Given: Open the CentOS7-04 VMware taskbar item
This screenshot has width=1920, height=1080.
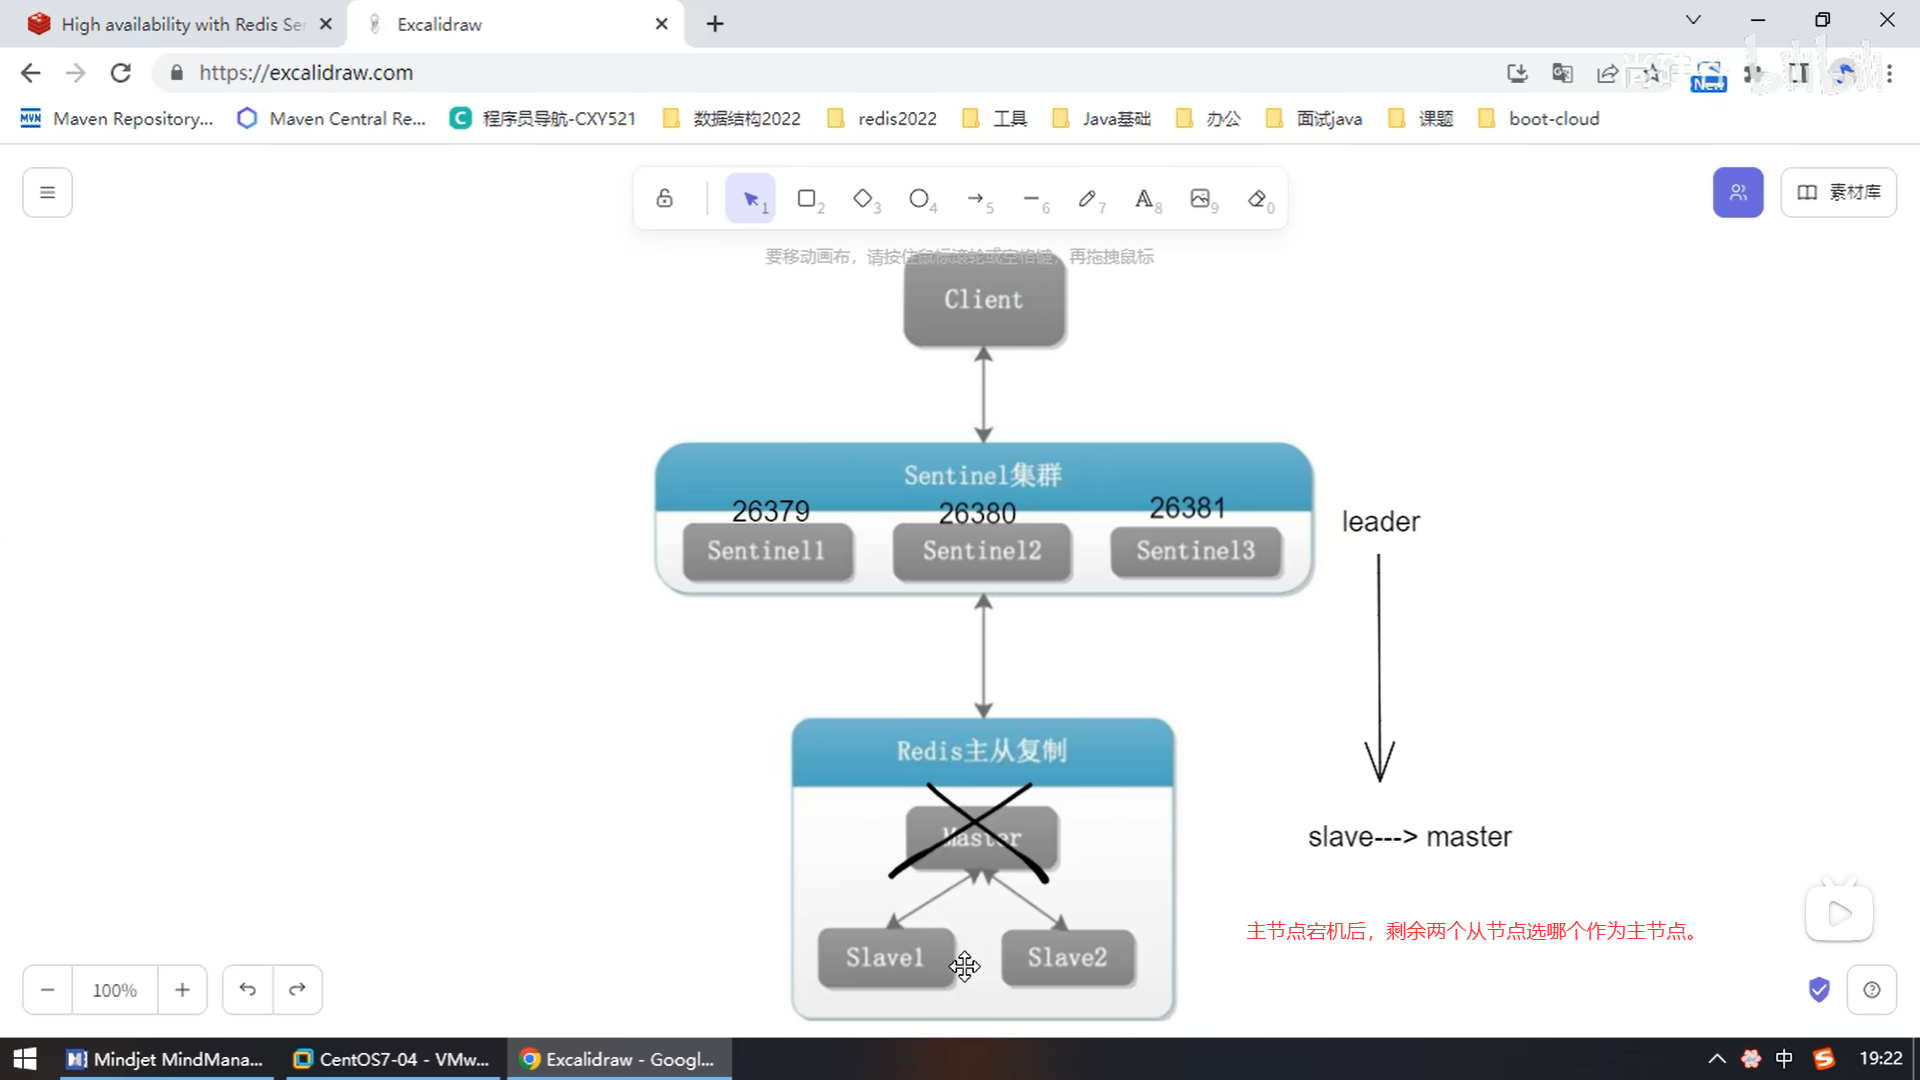Looking at the screenshot, I should point(392,1059).
